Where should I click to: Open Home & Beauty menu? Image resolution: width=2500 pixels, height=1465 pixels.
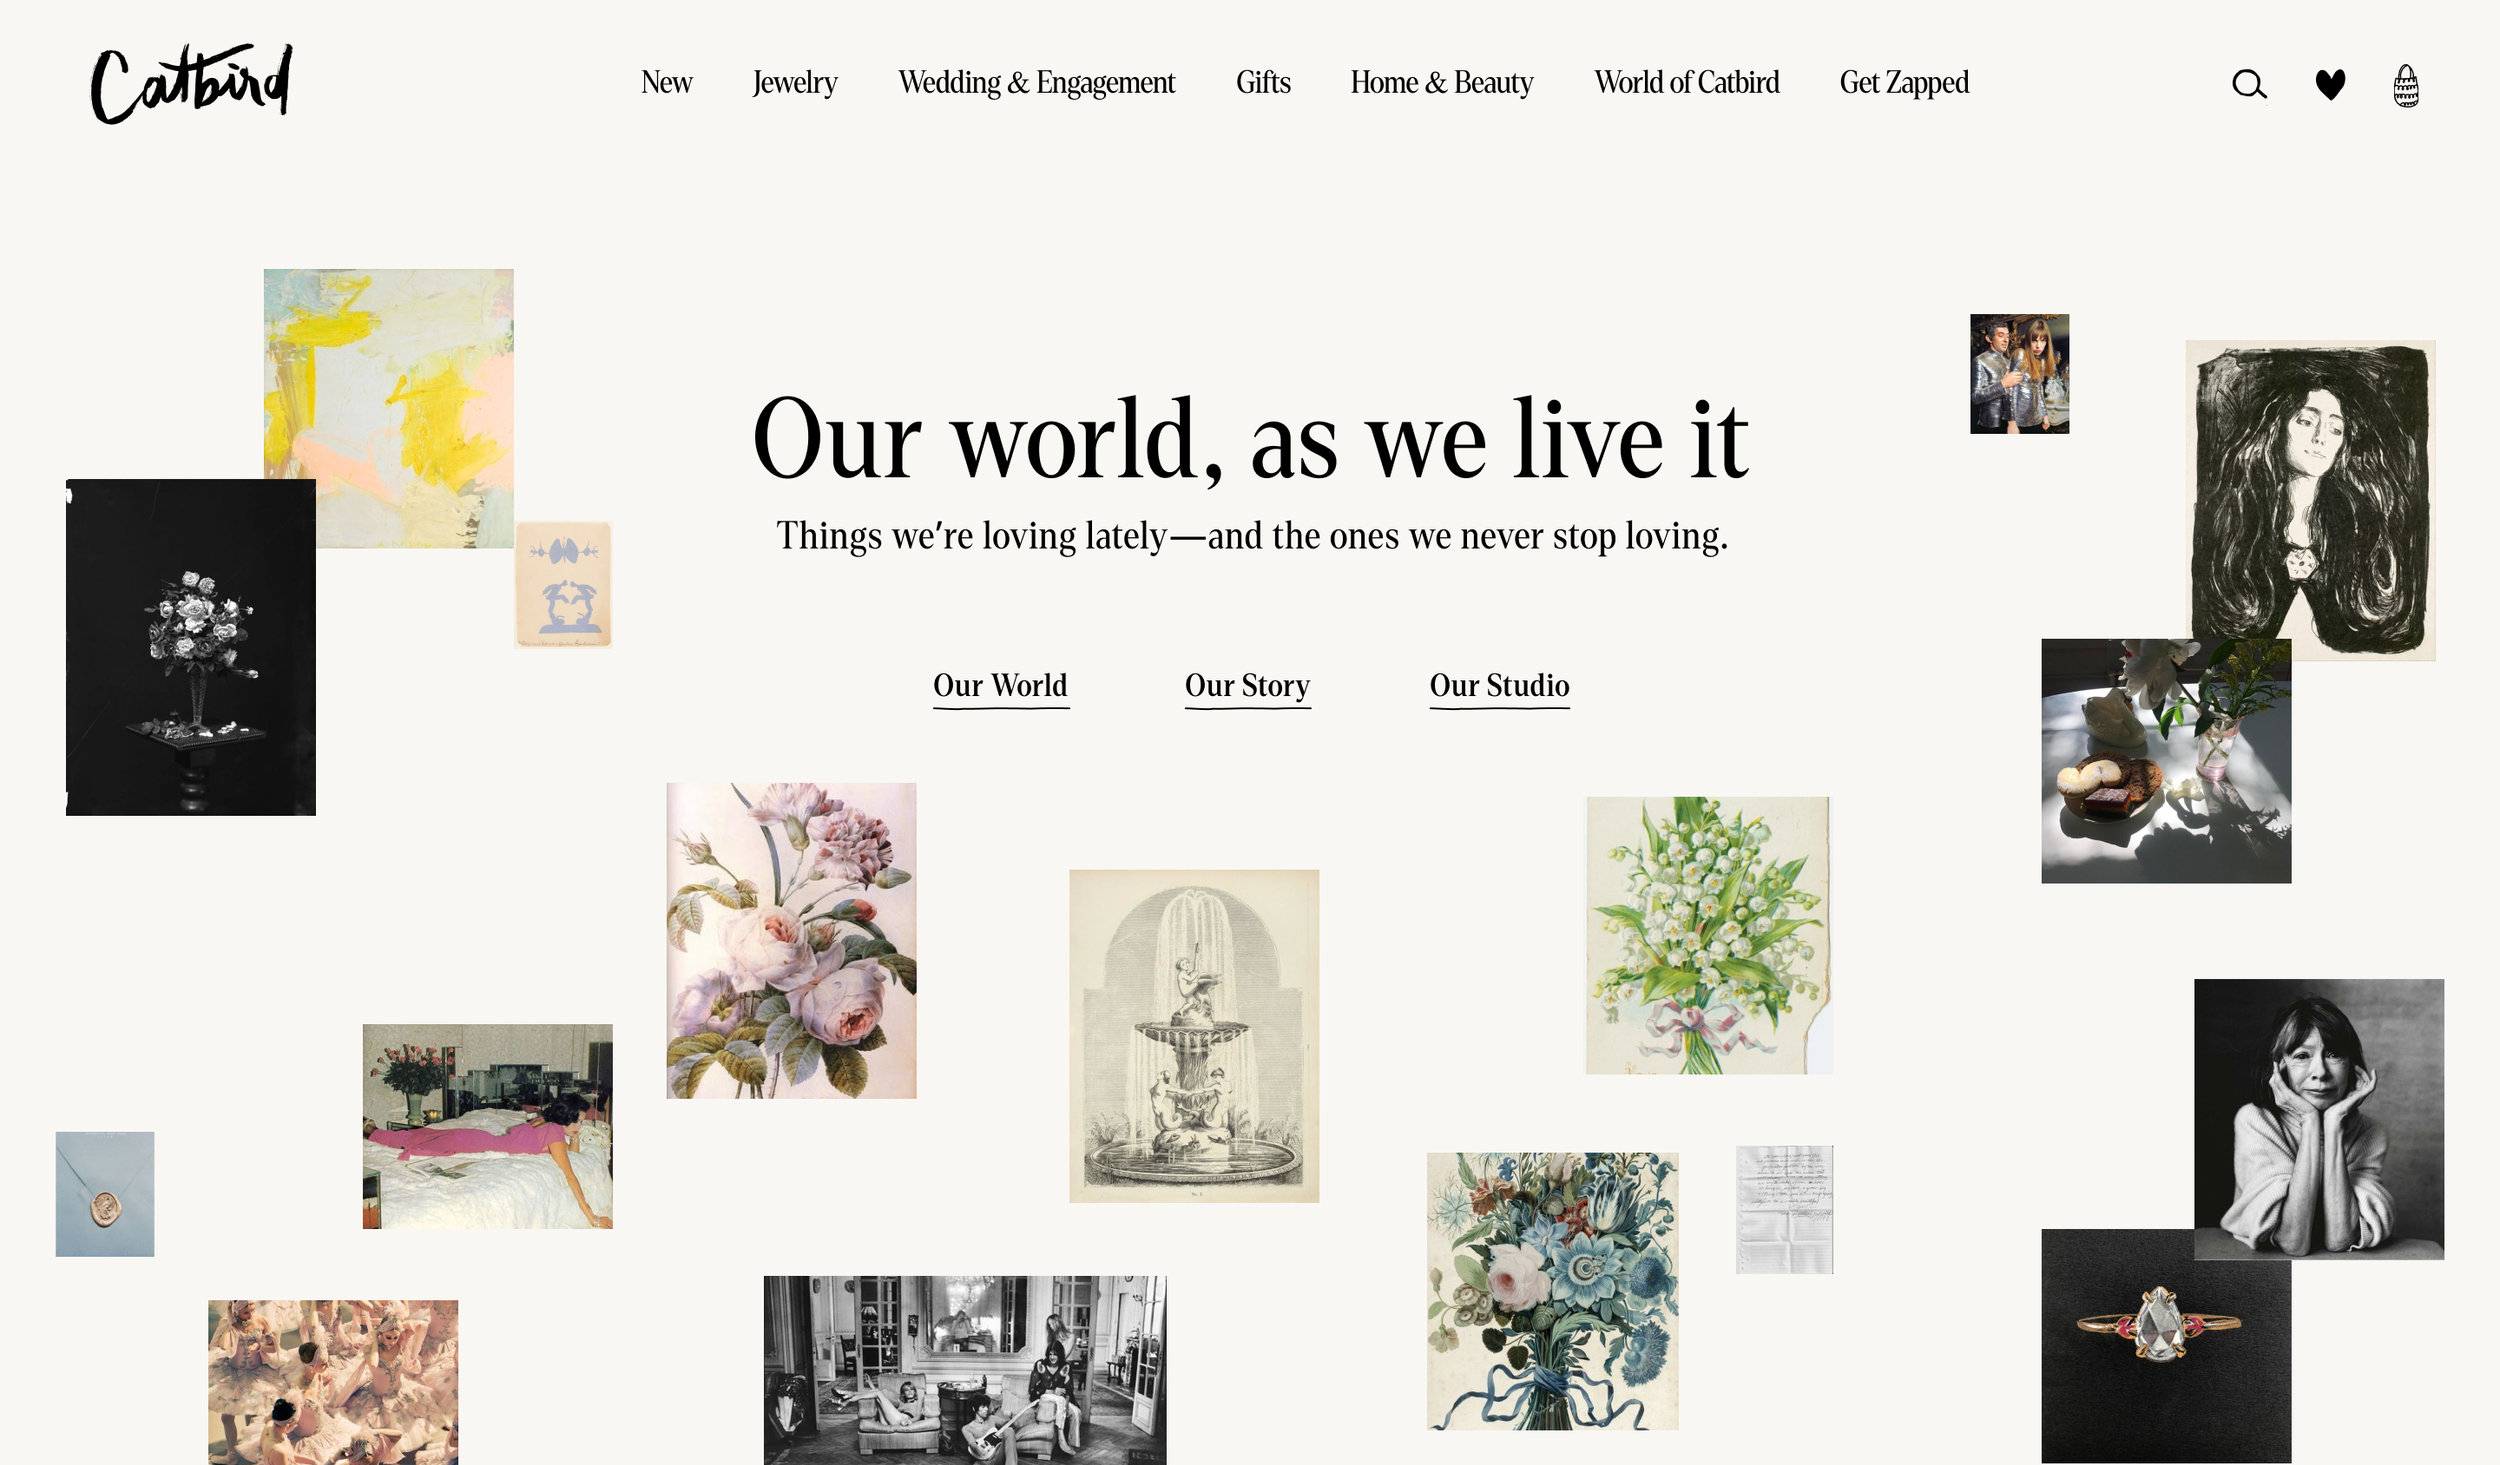[1441, 82]
